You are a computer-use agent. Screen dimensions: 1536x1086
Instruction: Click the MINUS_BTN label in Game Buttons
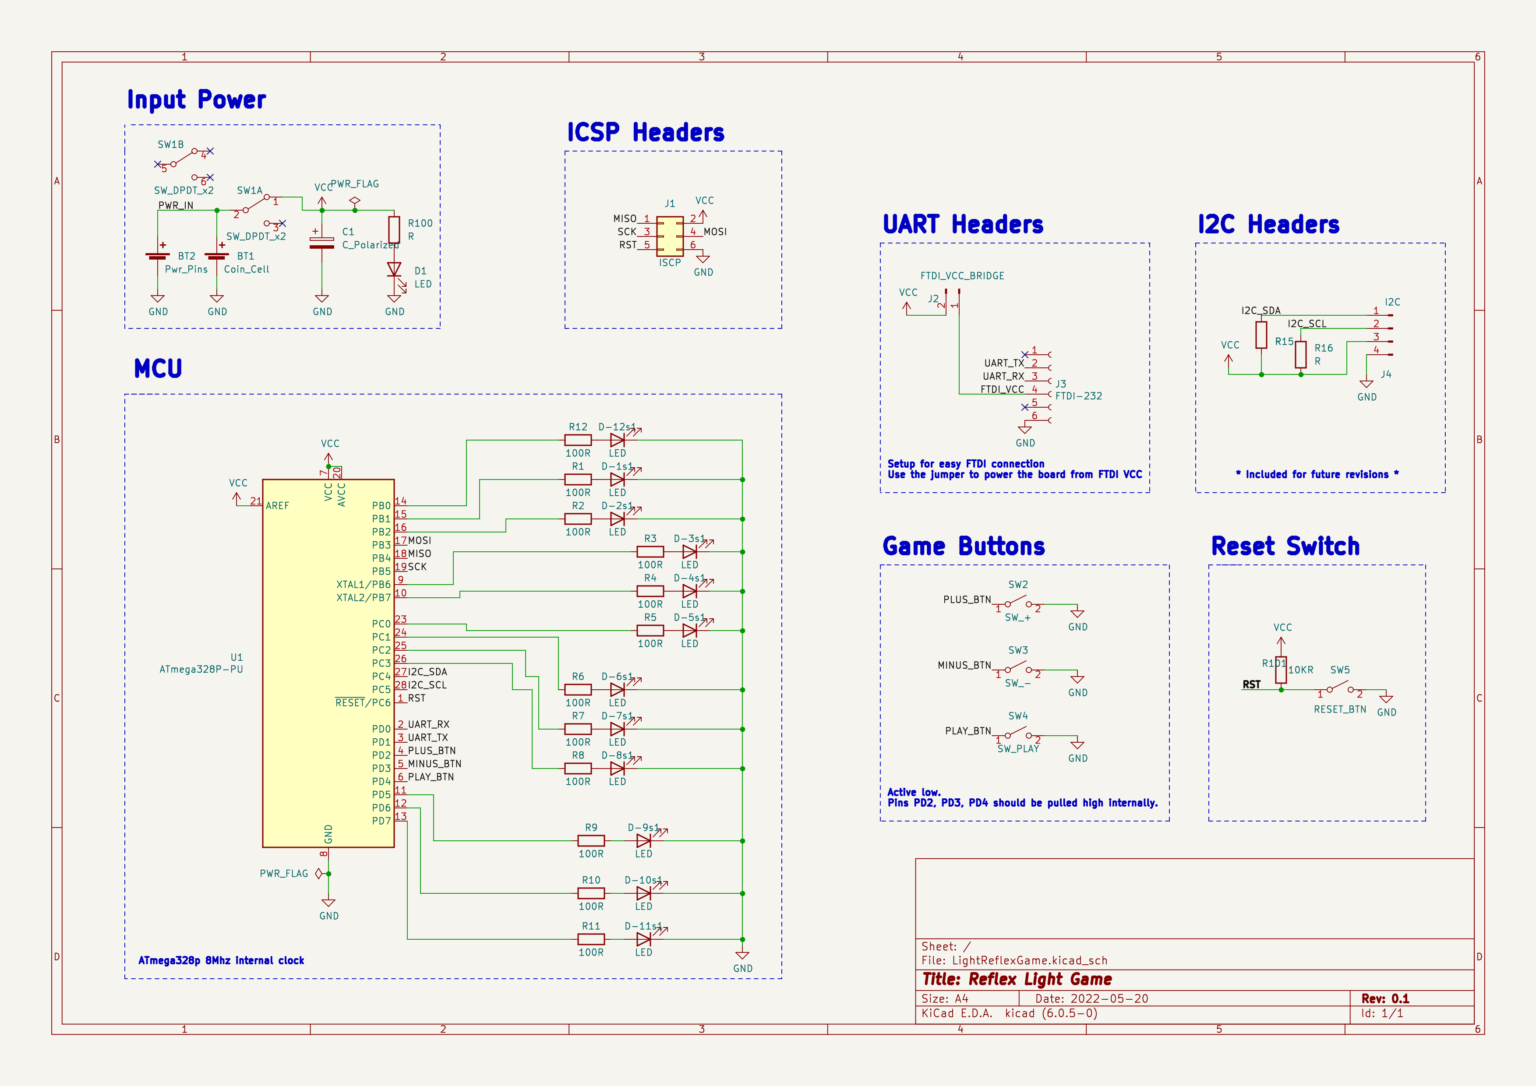tap(965, 665)
